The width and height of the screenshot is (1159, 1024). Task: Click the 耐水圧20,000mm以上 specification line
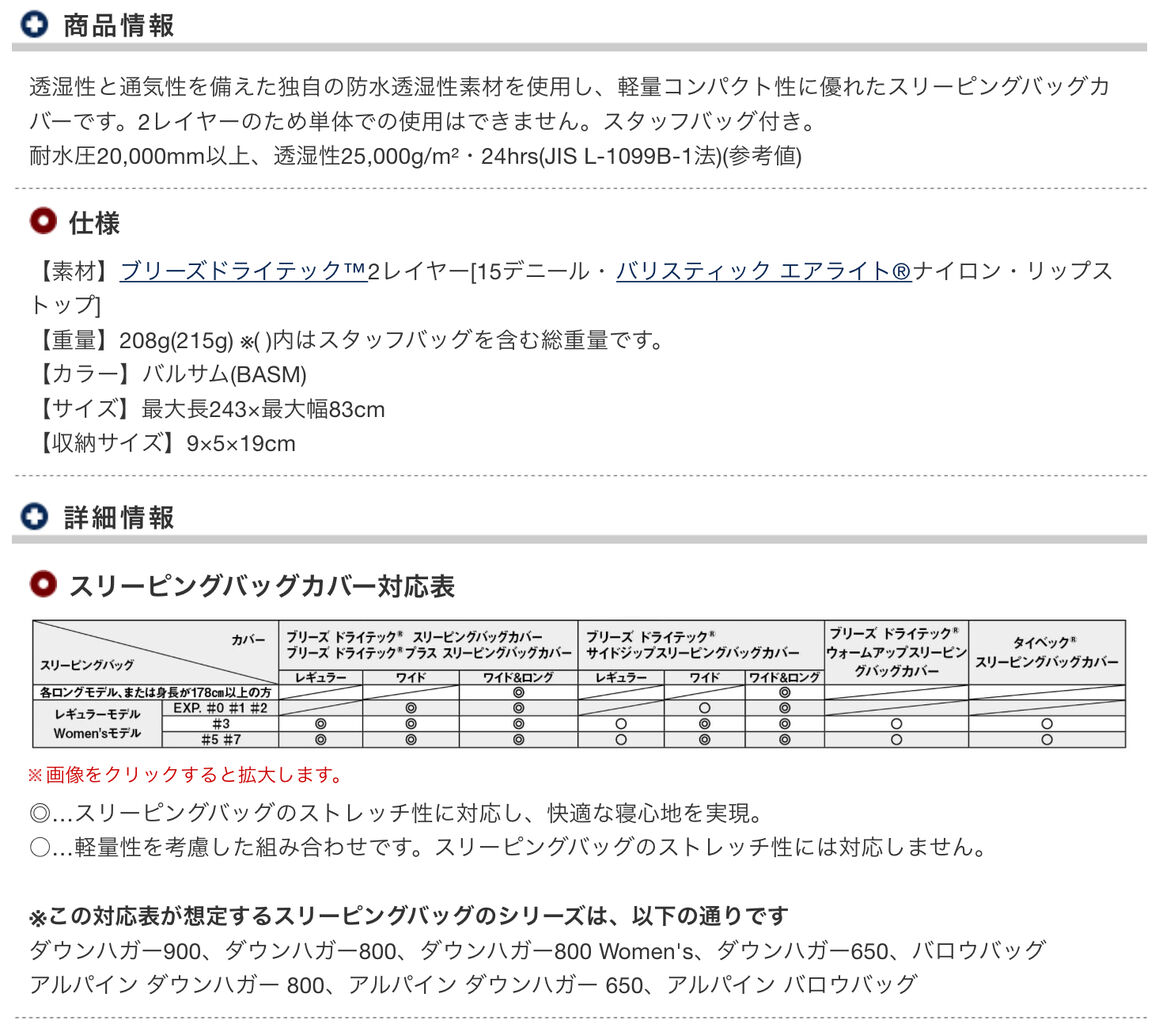415,155
